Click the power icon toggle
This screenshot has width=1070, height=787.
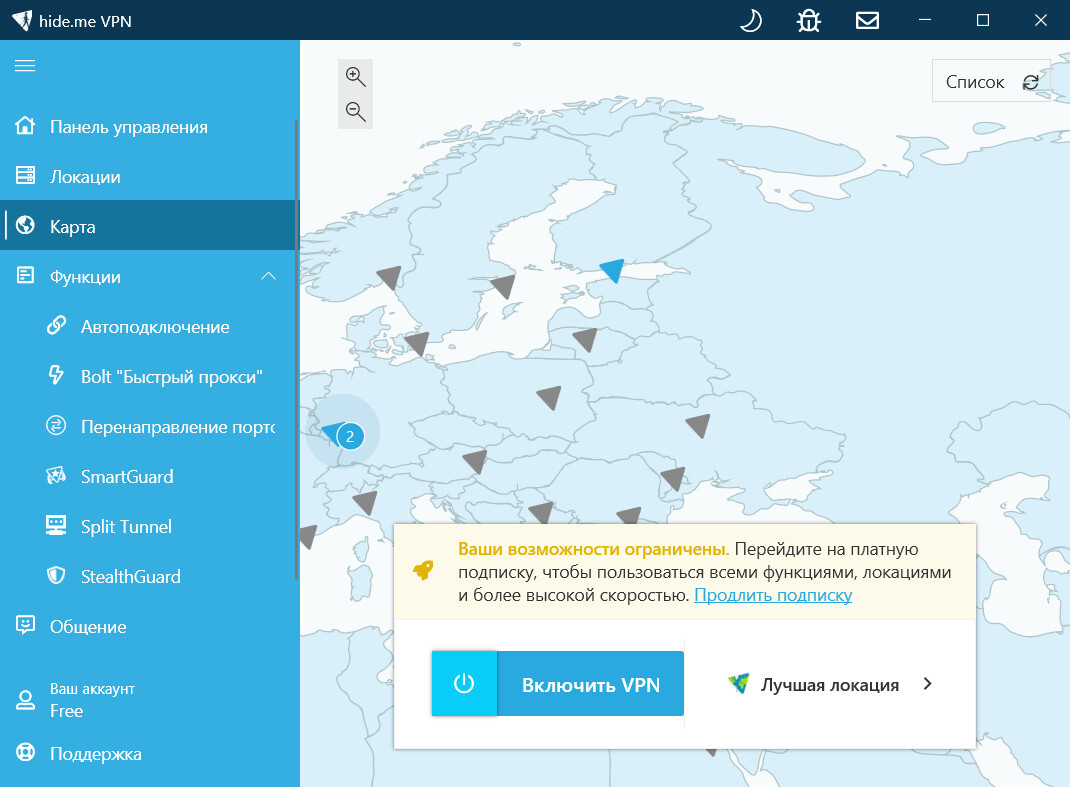pyautogui.click(x=464, y=683)
